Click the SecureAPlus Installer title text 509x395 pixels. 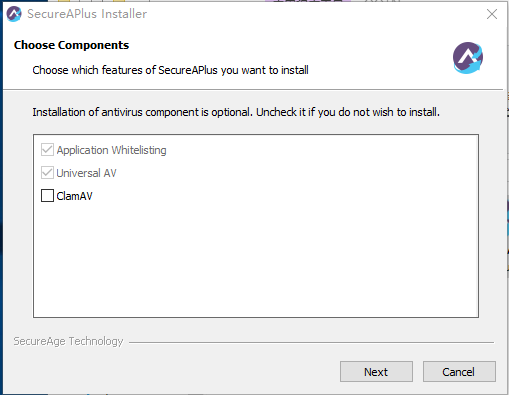(87, 14)
